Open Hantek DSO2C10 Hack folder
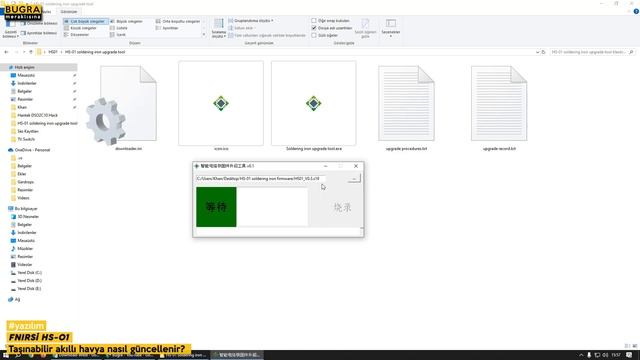The height and width of the screenshot is (360, 640). click(x=34, y=116)
